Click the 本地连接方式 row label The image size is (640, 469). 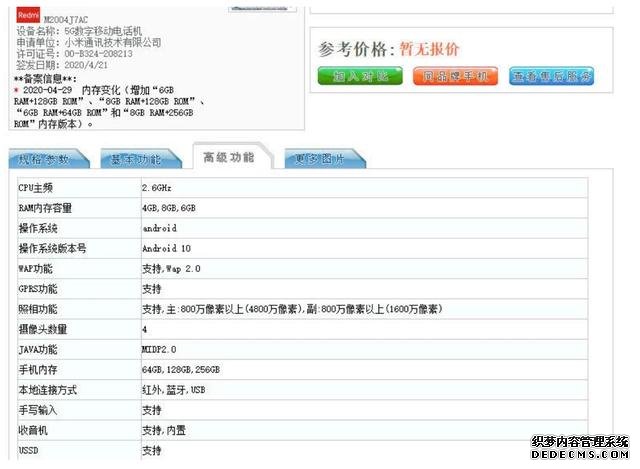[x=47, y=390]
